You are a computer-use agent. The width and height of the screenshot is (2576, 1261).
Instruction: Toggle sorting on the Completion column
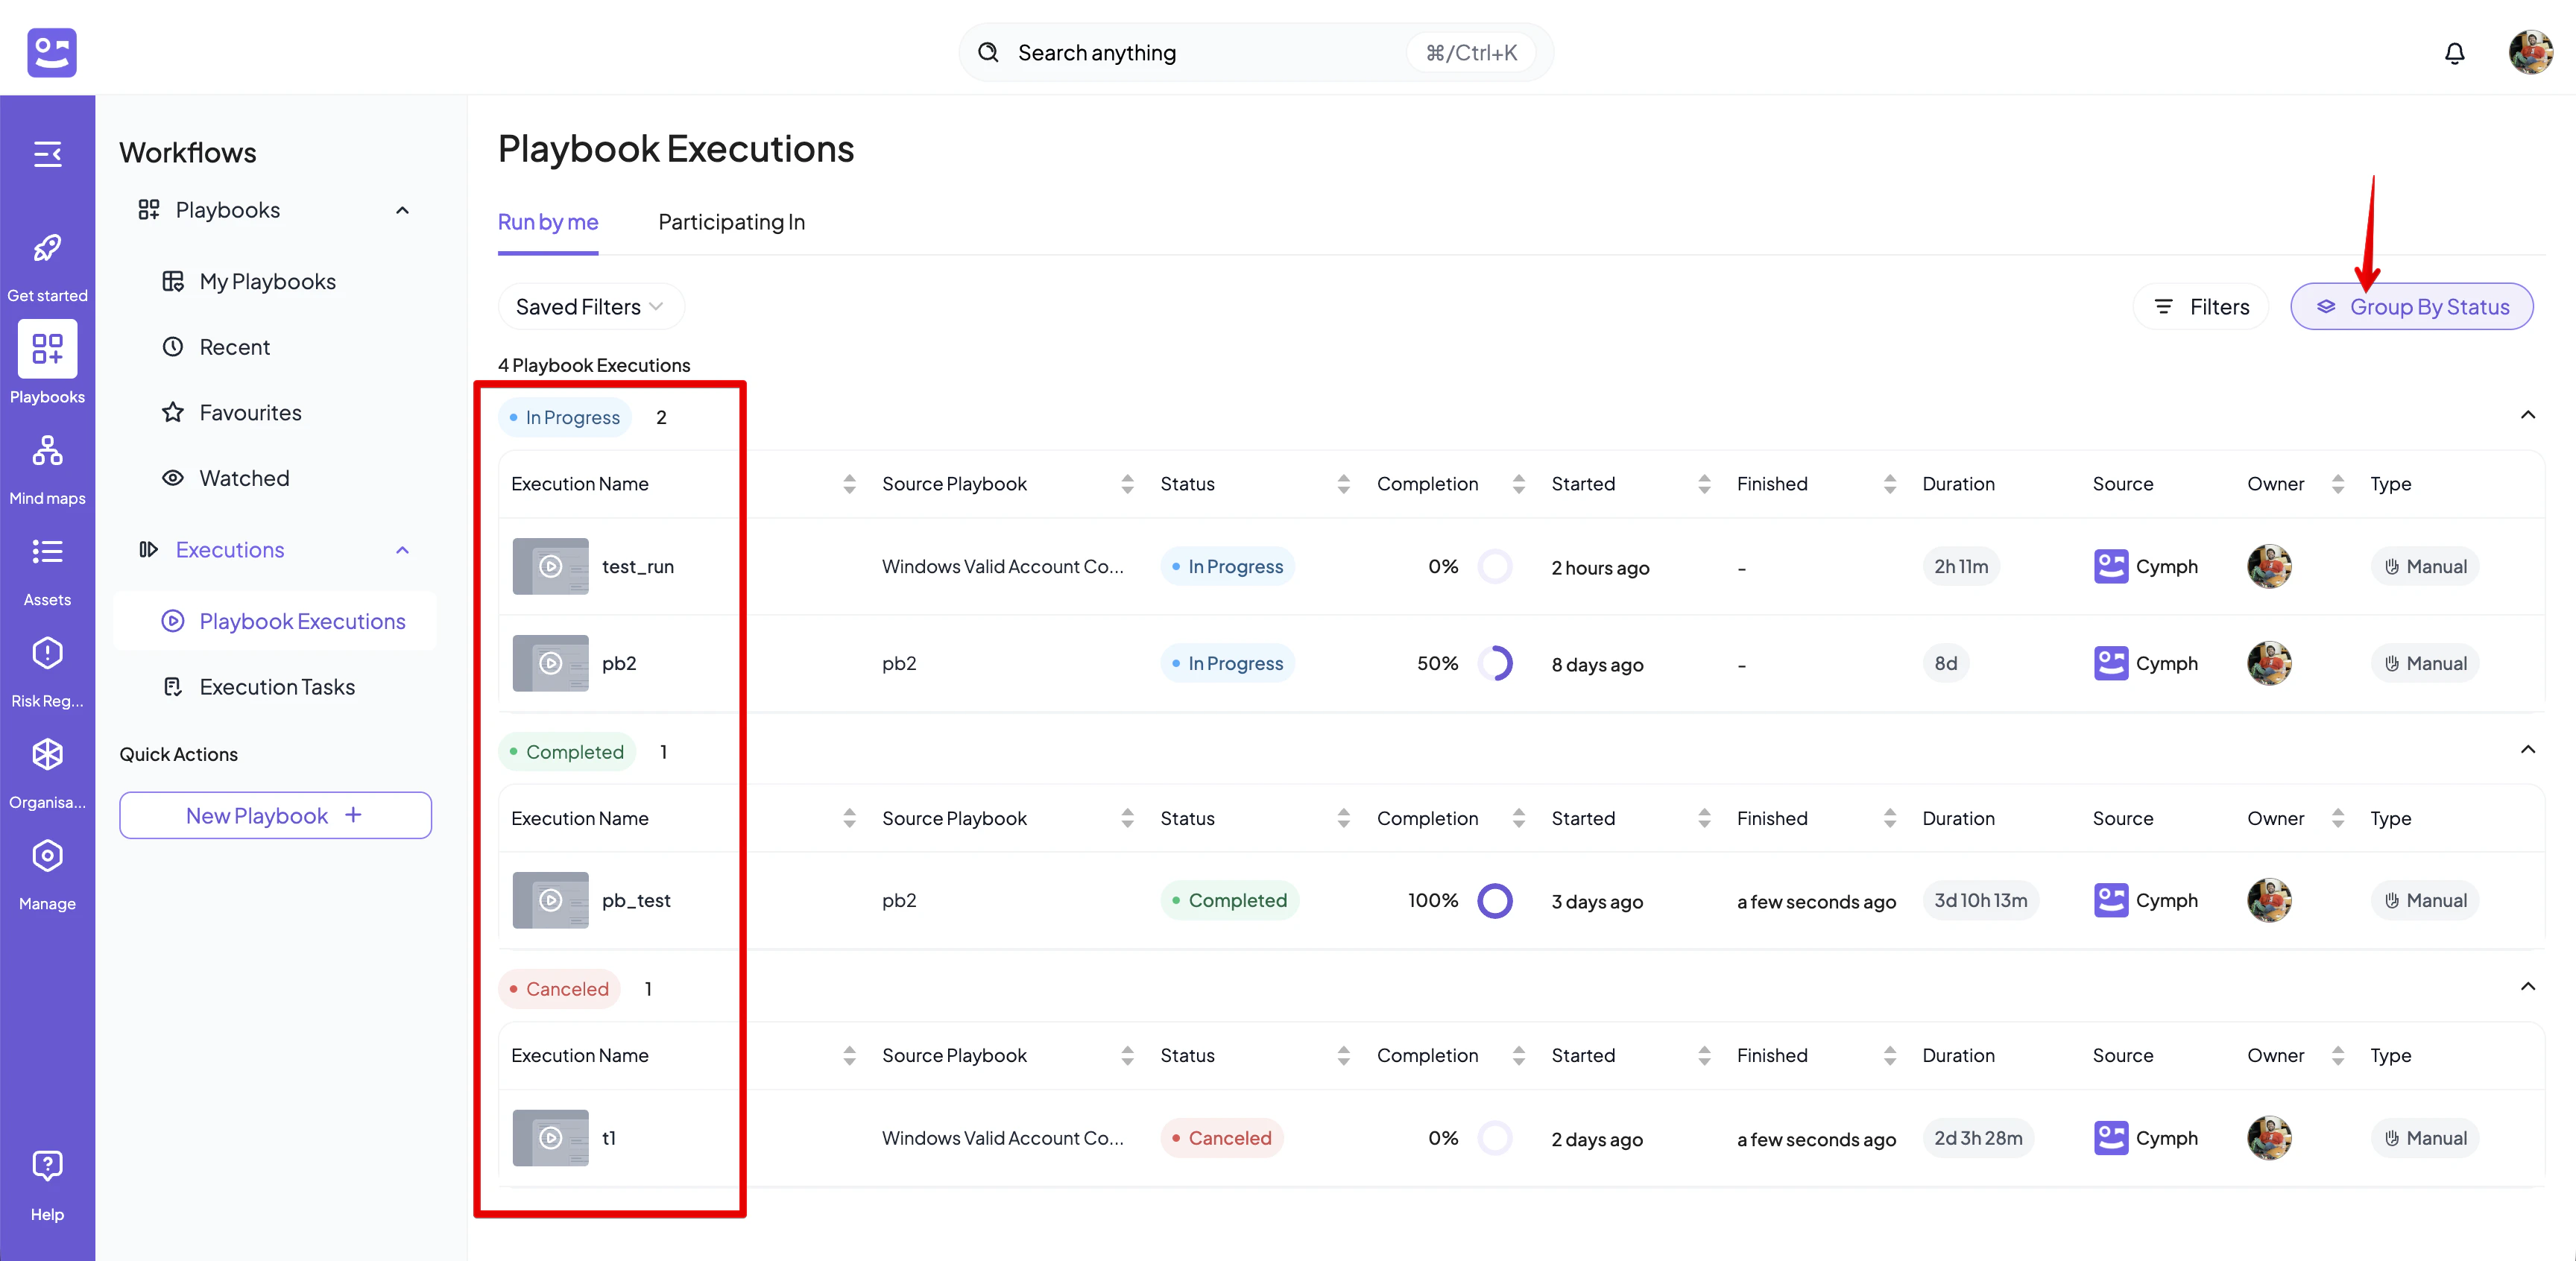[x=1519, y=483]
